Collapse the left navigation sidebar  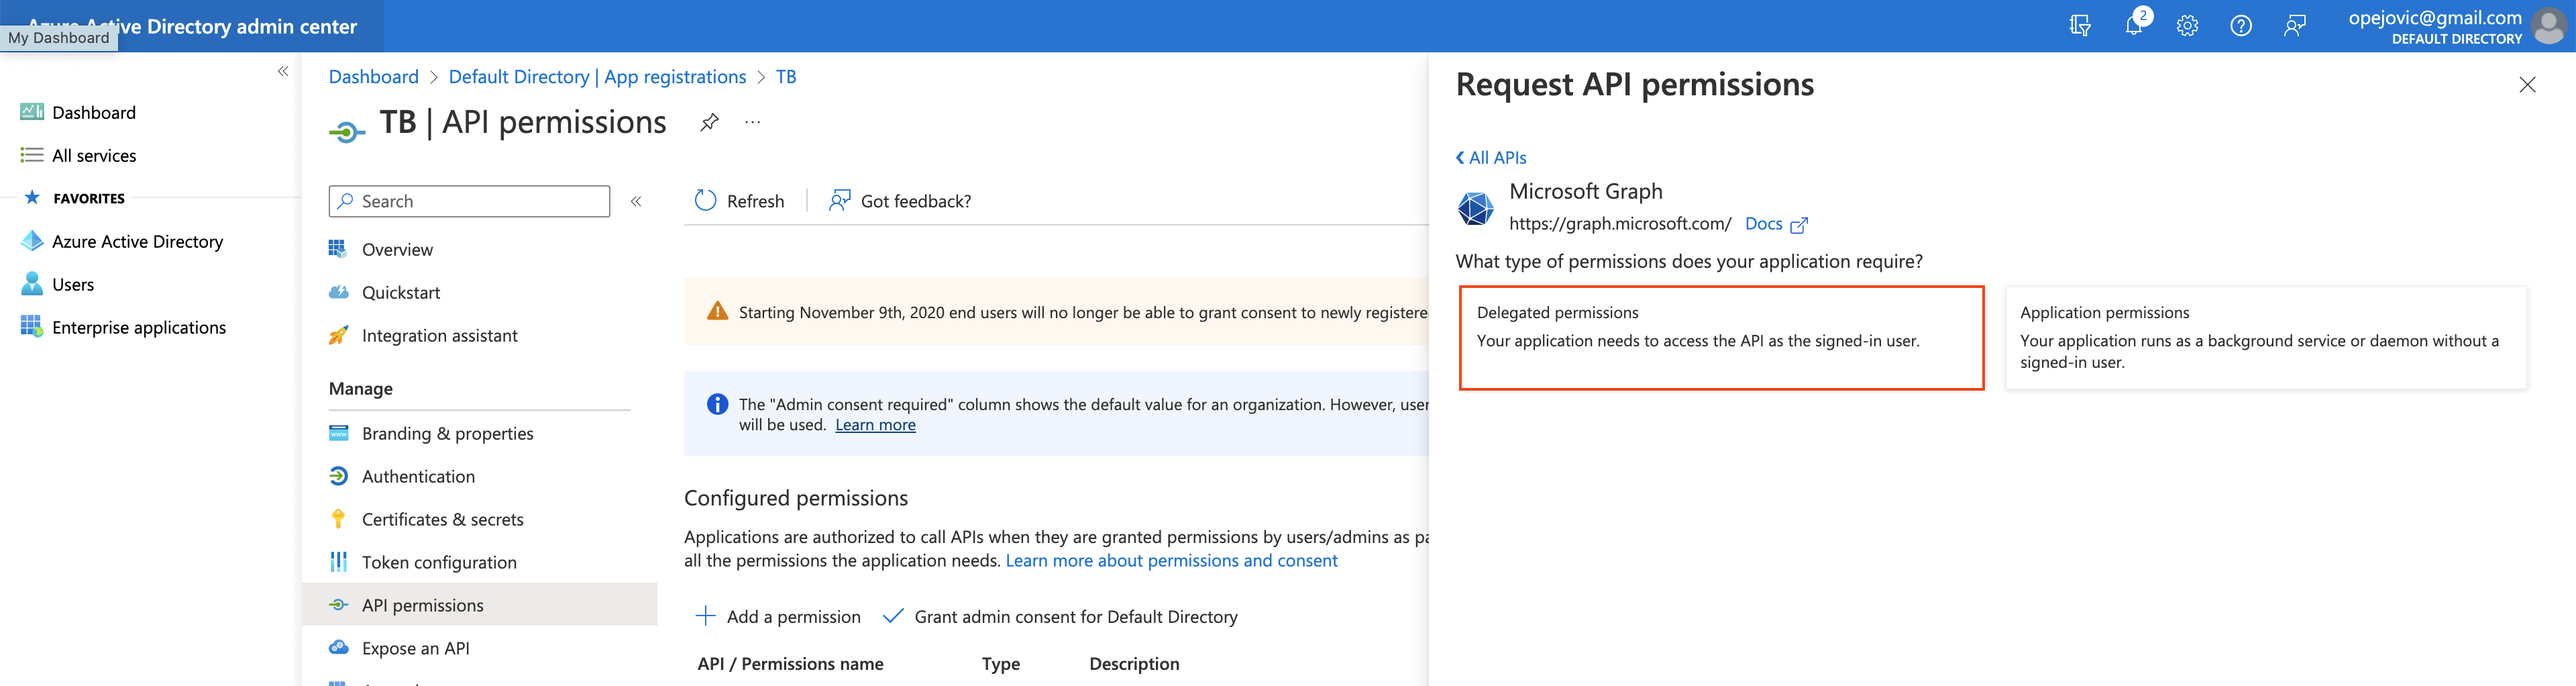(x=283, y=71)
